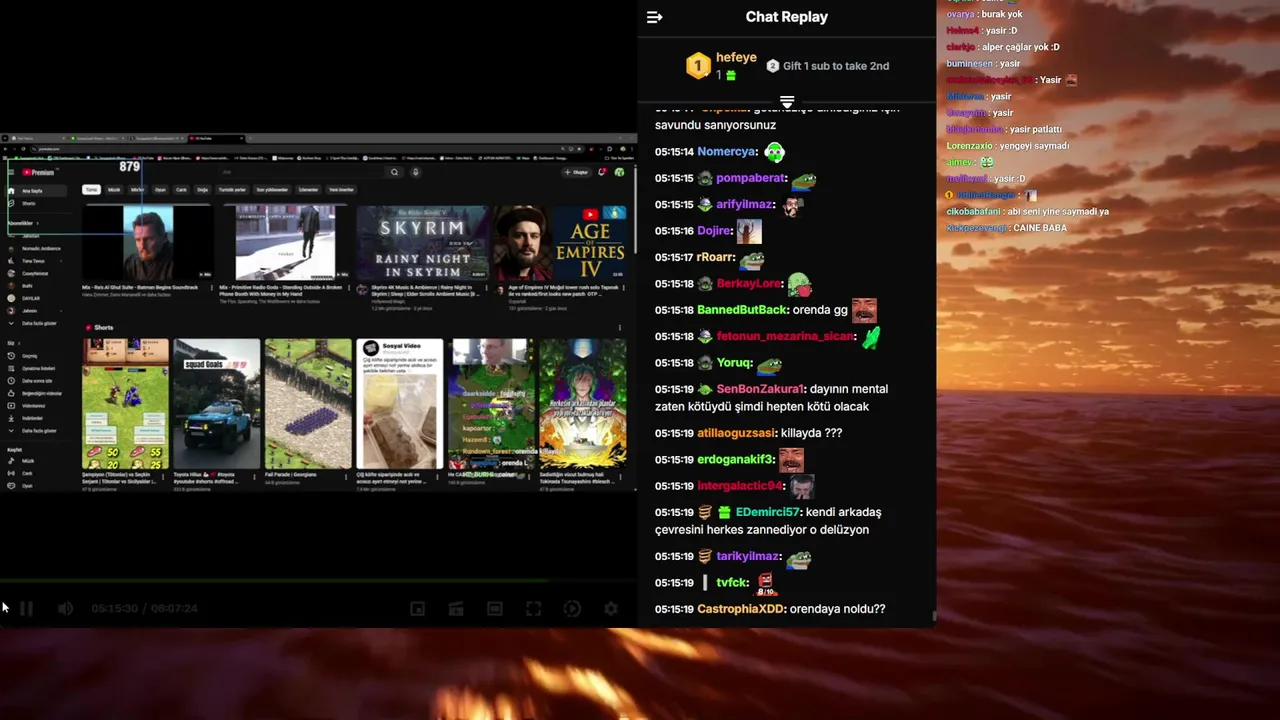Open the Rainy Night in Skyrim video

(422, 243)
